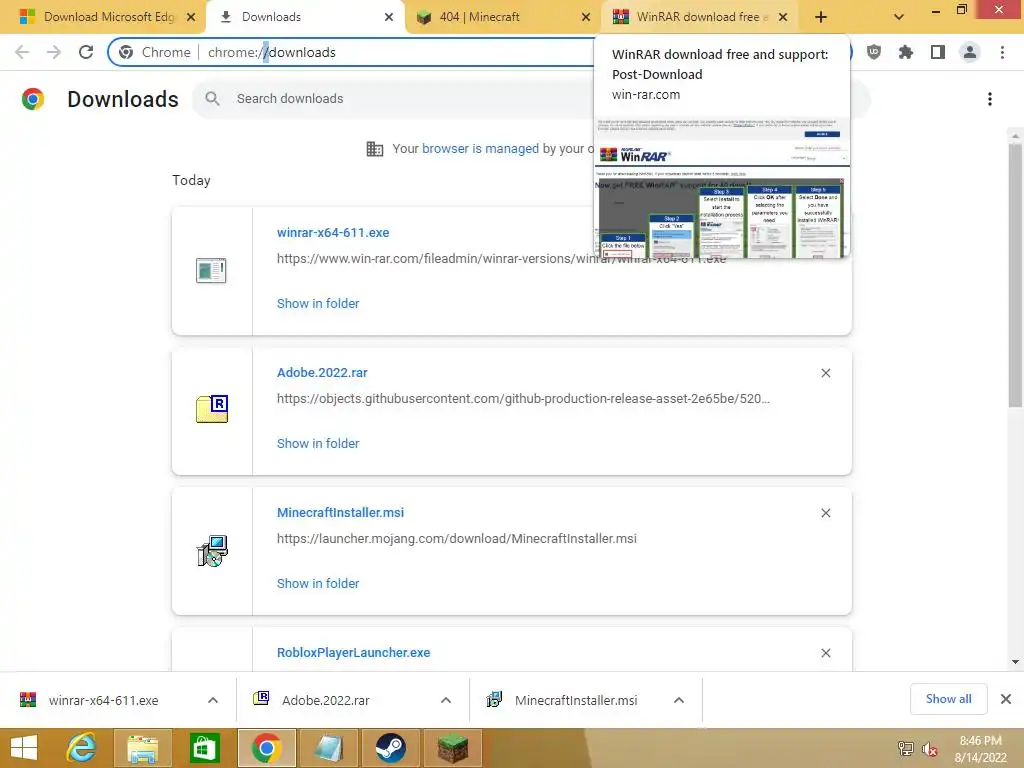
Task: Open Minecraft from the taskbar
Action: click(x=453, y=748)
